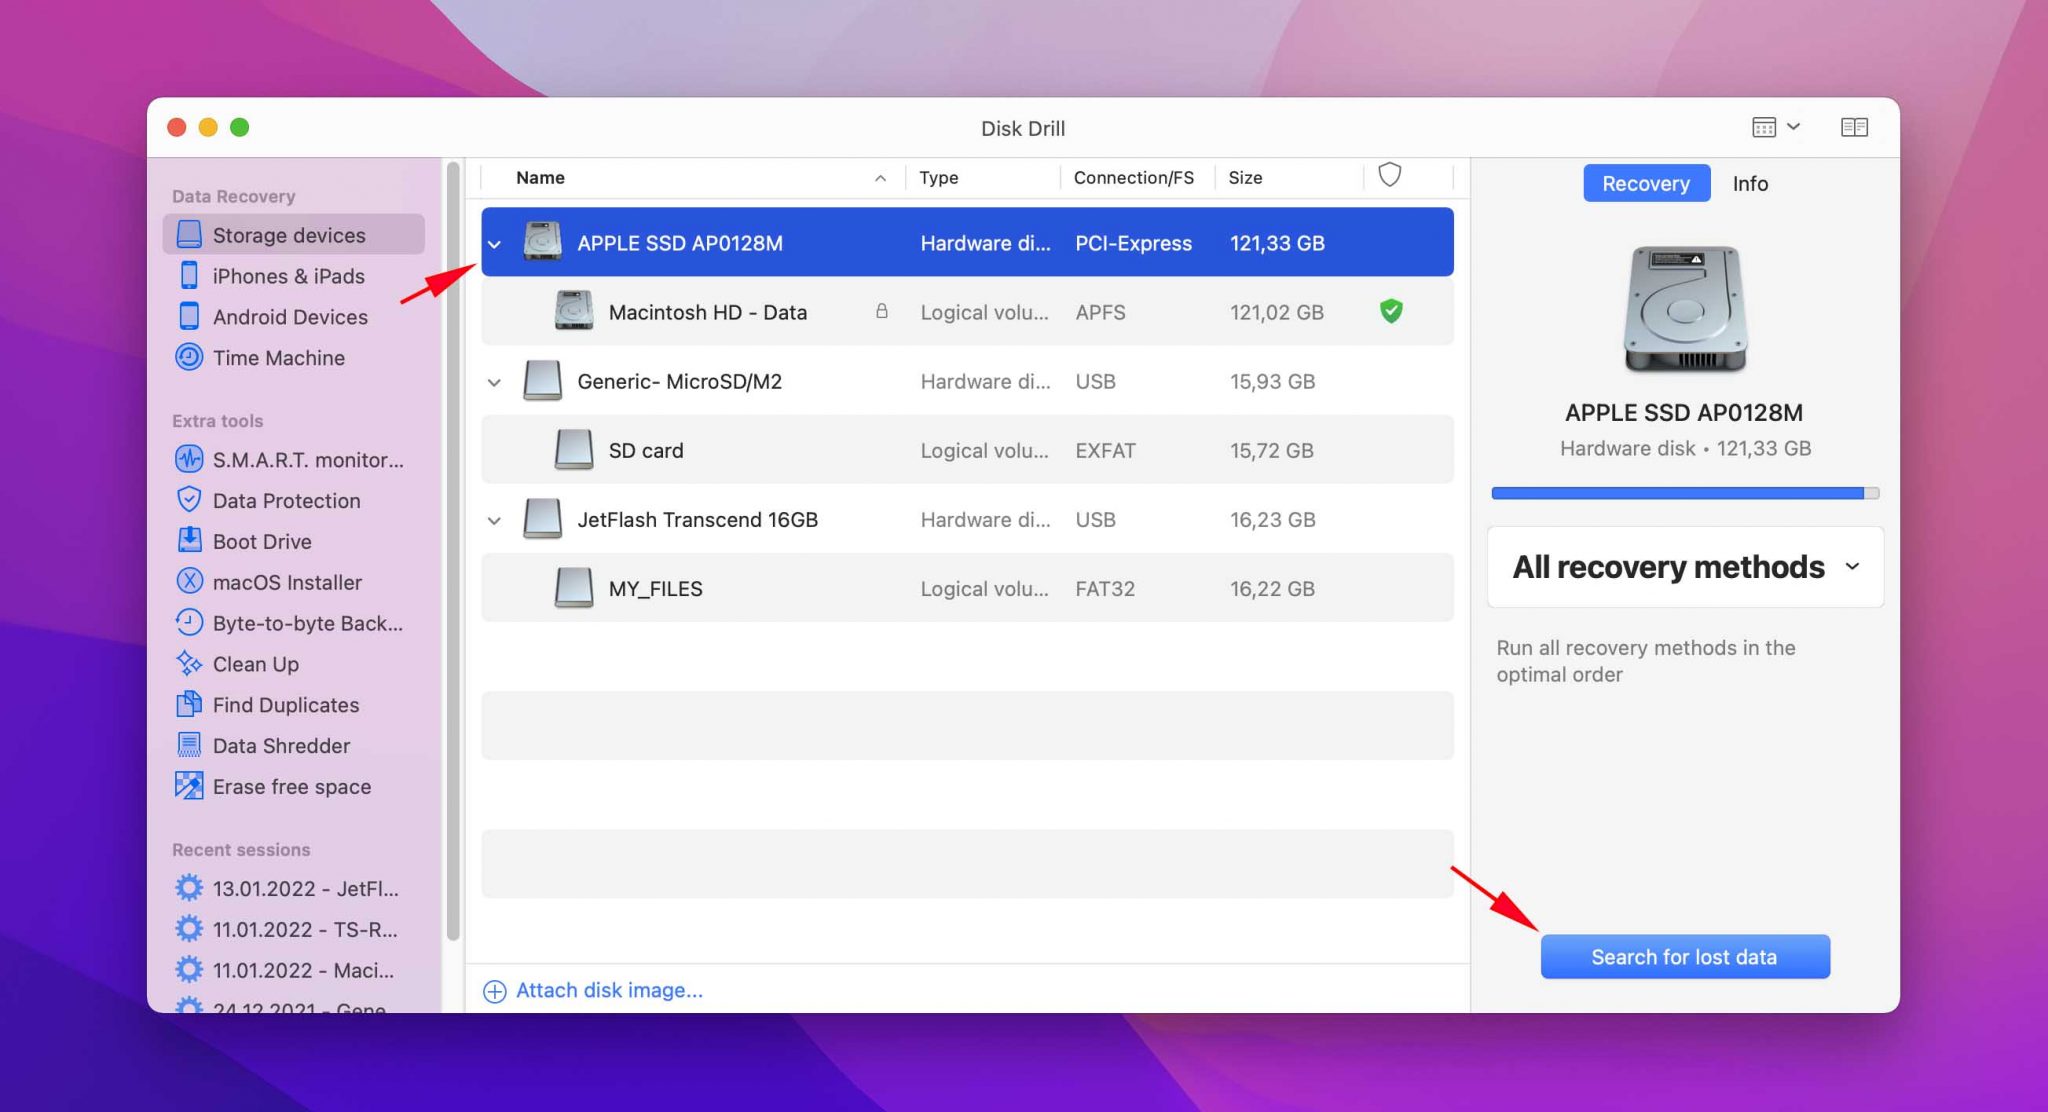Screen dimensions: 2048x1112
Task: Click the Byte-to-byte Backup icon
Action: 189,622
